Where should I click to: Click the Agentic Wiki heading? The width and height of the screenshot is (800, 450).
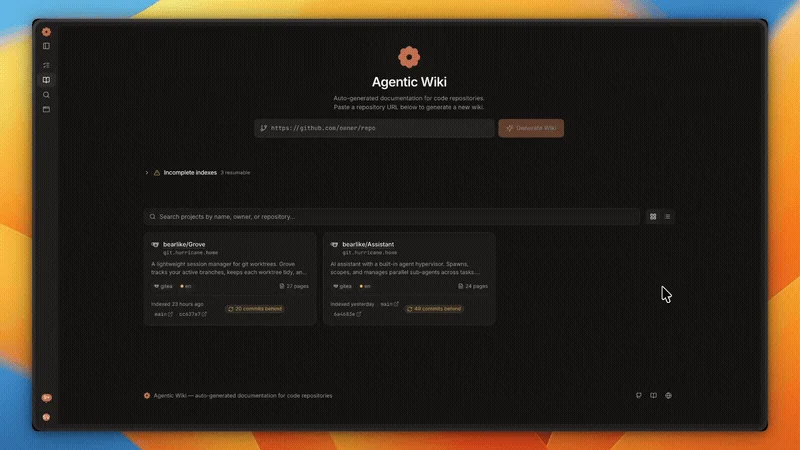[409, 82]
